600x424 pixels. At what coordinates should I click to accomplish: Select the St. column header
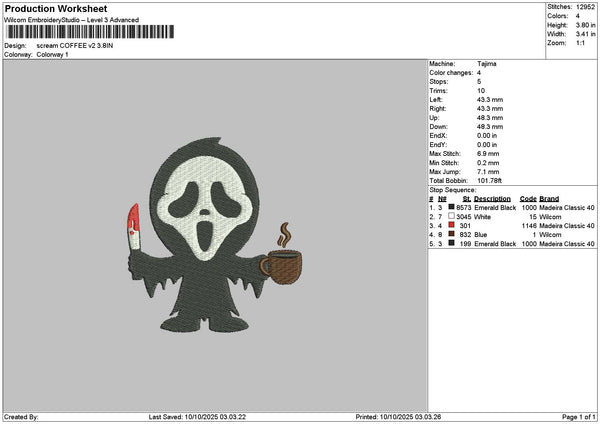pos(467,199)
